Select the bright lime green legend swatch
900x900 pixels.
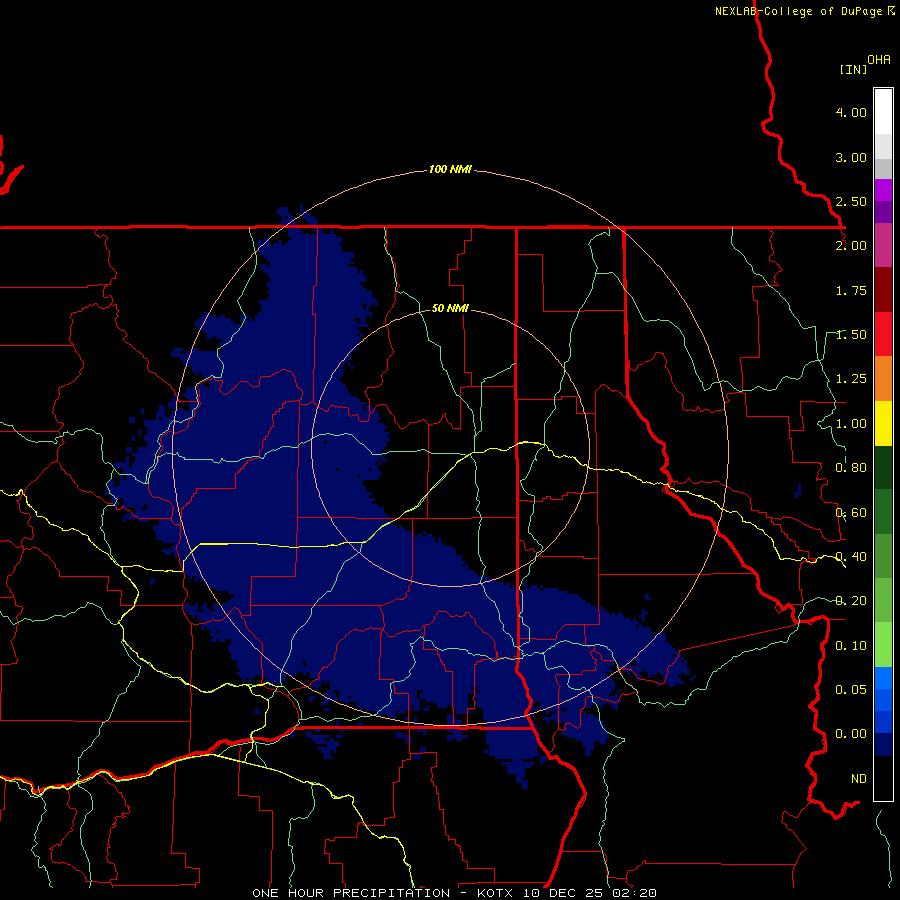(883, 645)
